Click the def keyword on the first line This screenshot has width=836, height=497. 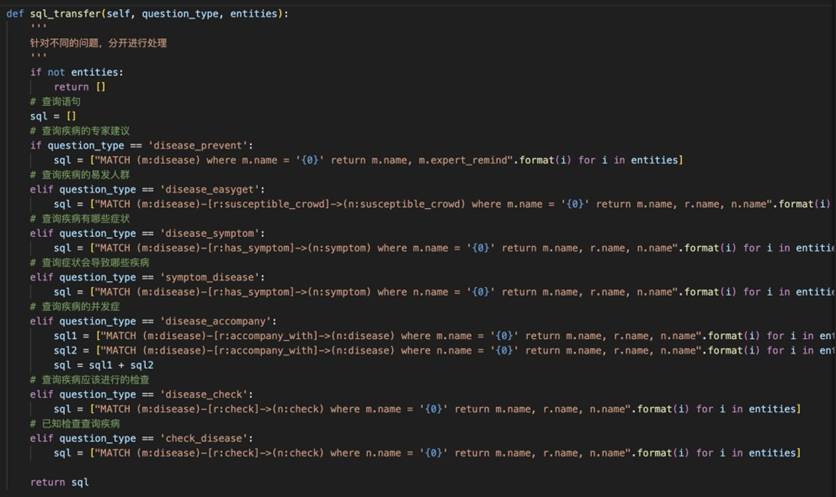15,14
